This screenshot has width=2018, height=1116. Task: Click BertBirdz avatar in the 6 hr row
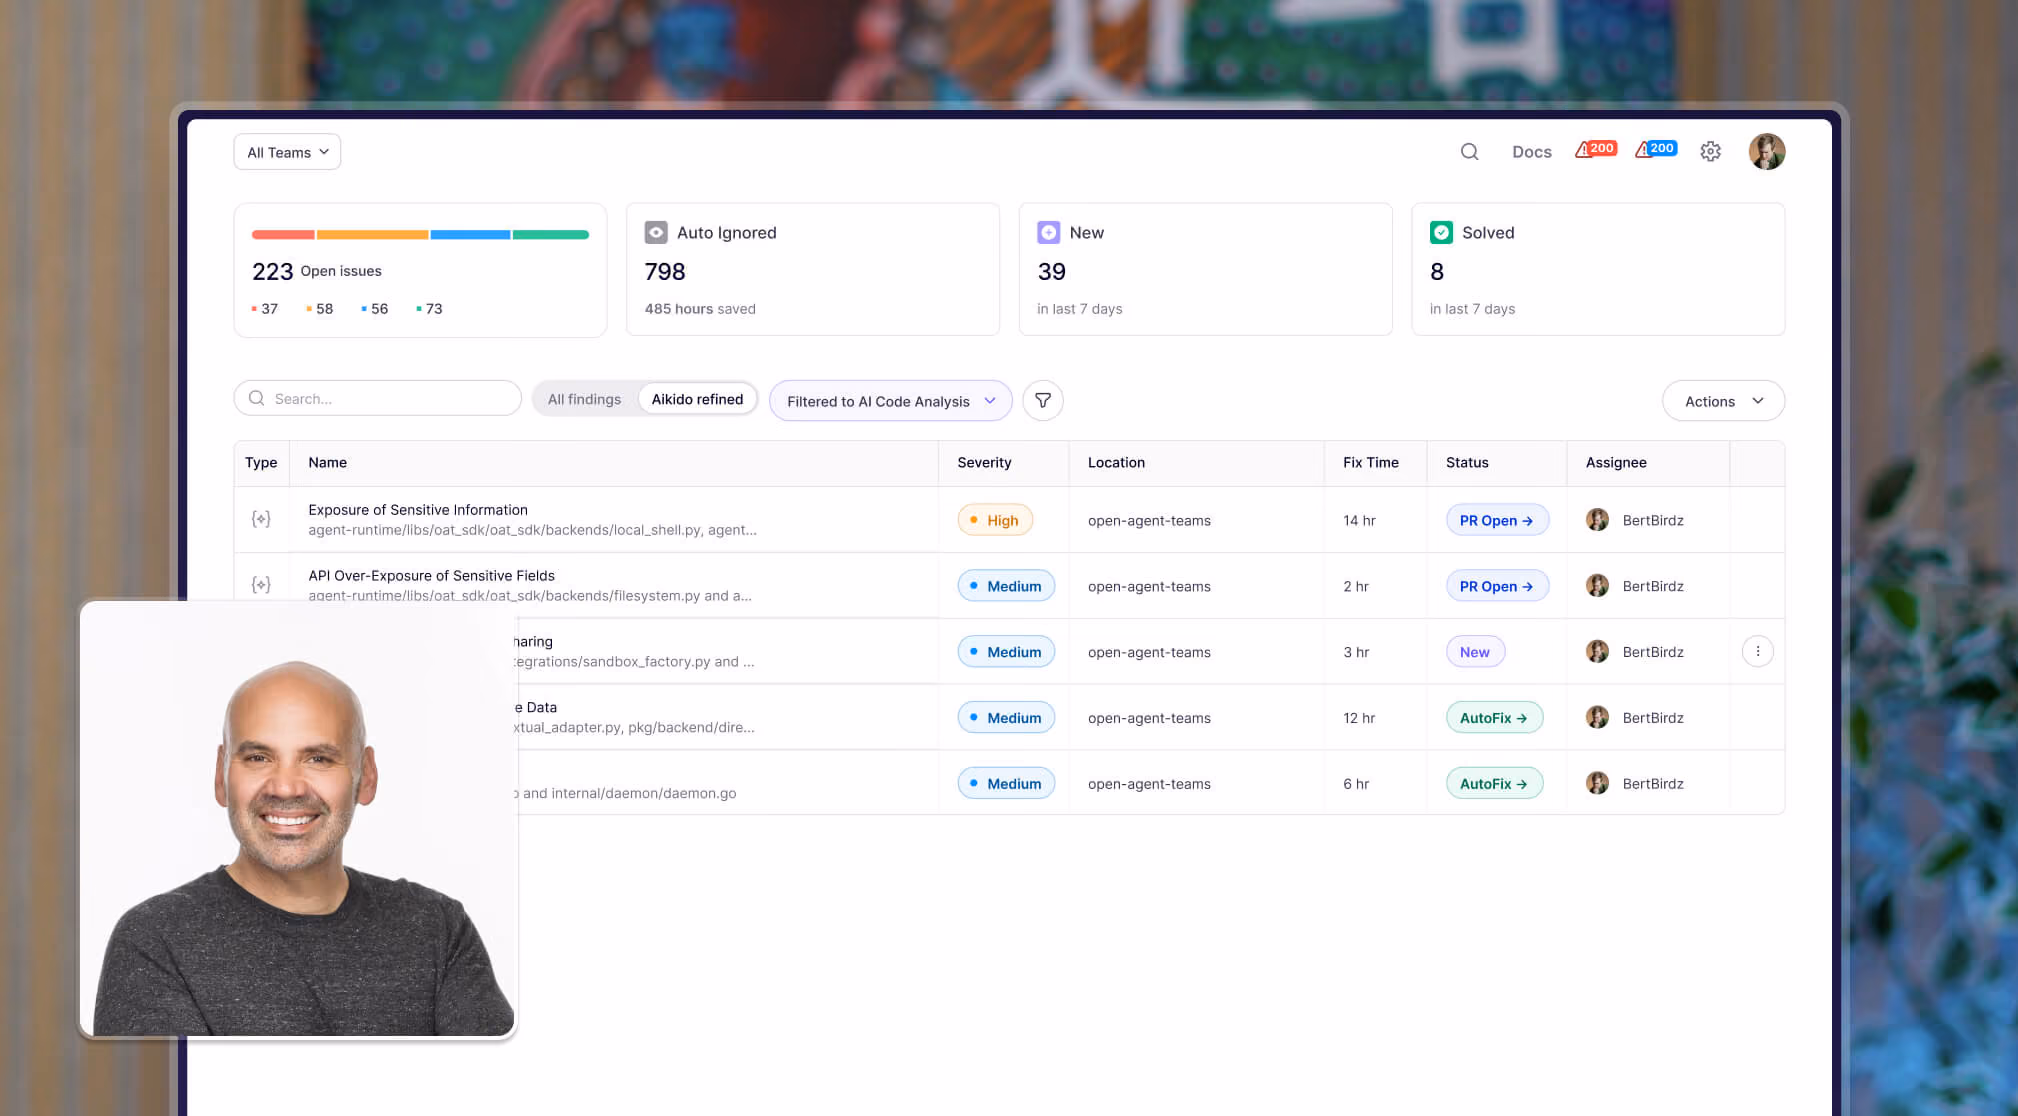pyautogui.click(x=1598, y=784)
